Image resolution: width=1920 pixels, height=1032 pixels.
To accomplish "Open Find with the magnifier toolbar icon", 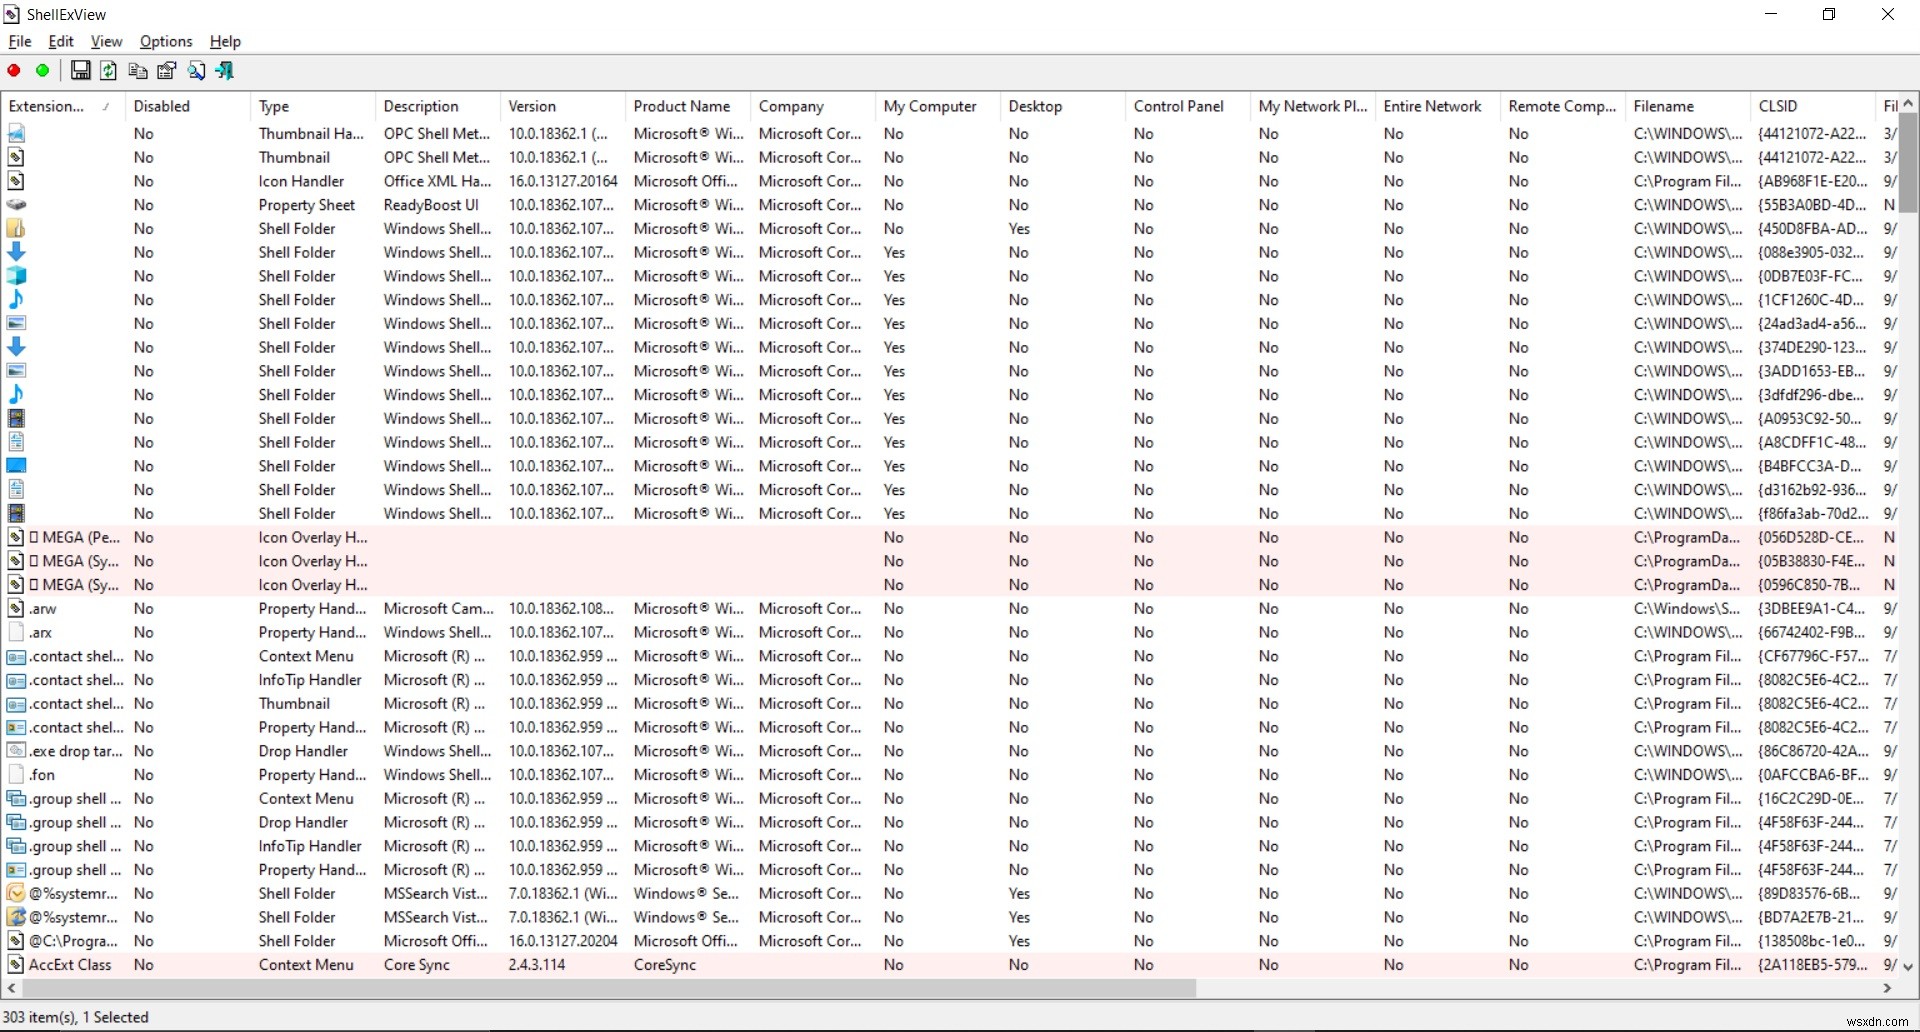I will click(196, 71).
